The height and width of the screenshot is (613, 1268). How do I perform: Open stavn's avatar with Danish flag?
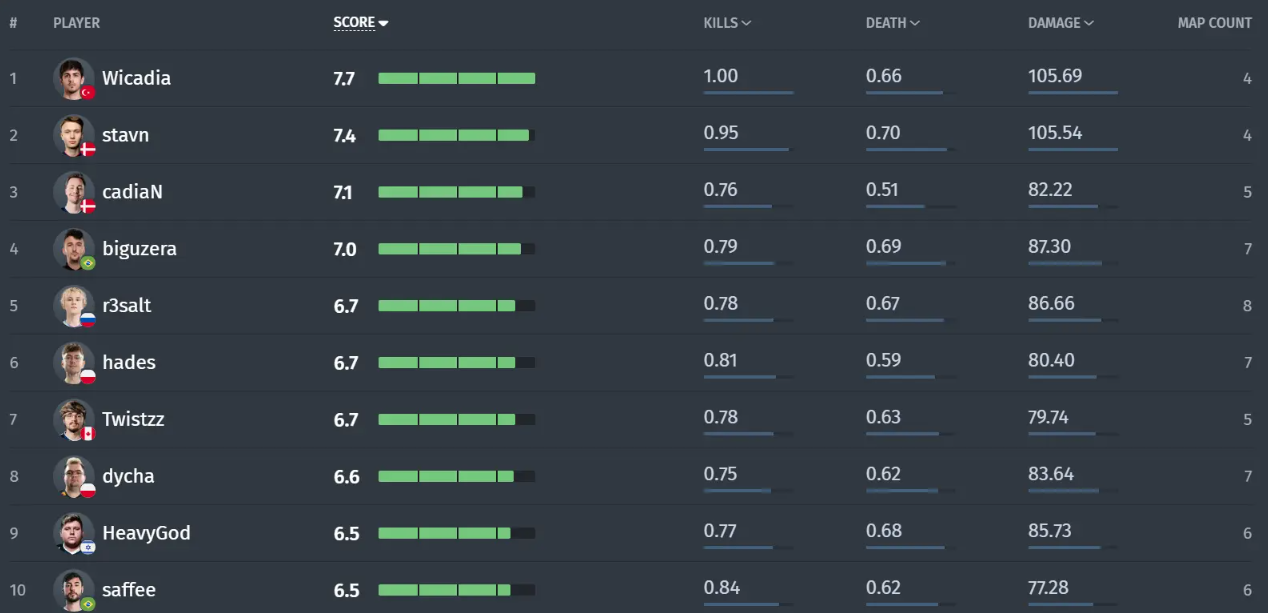coord(74,135)
